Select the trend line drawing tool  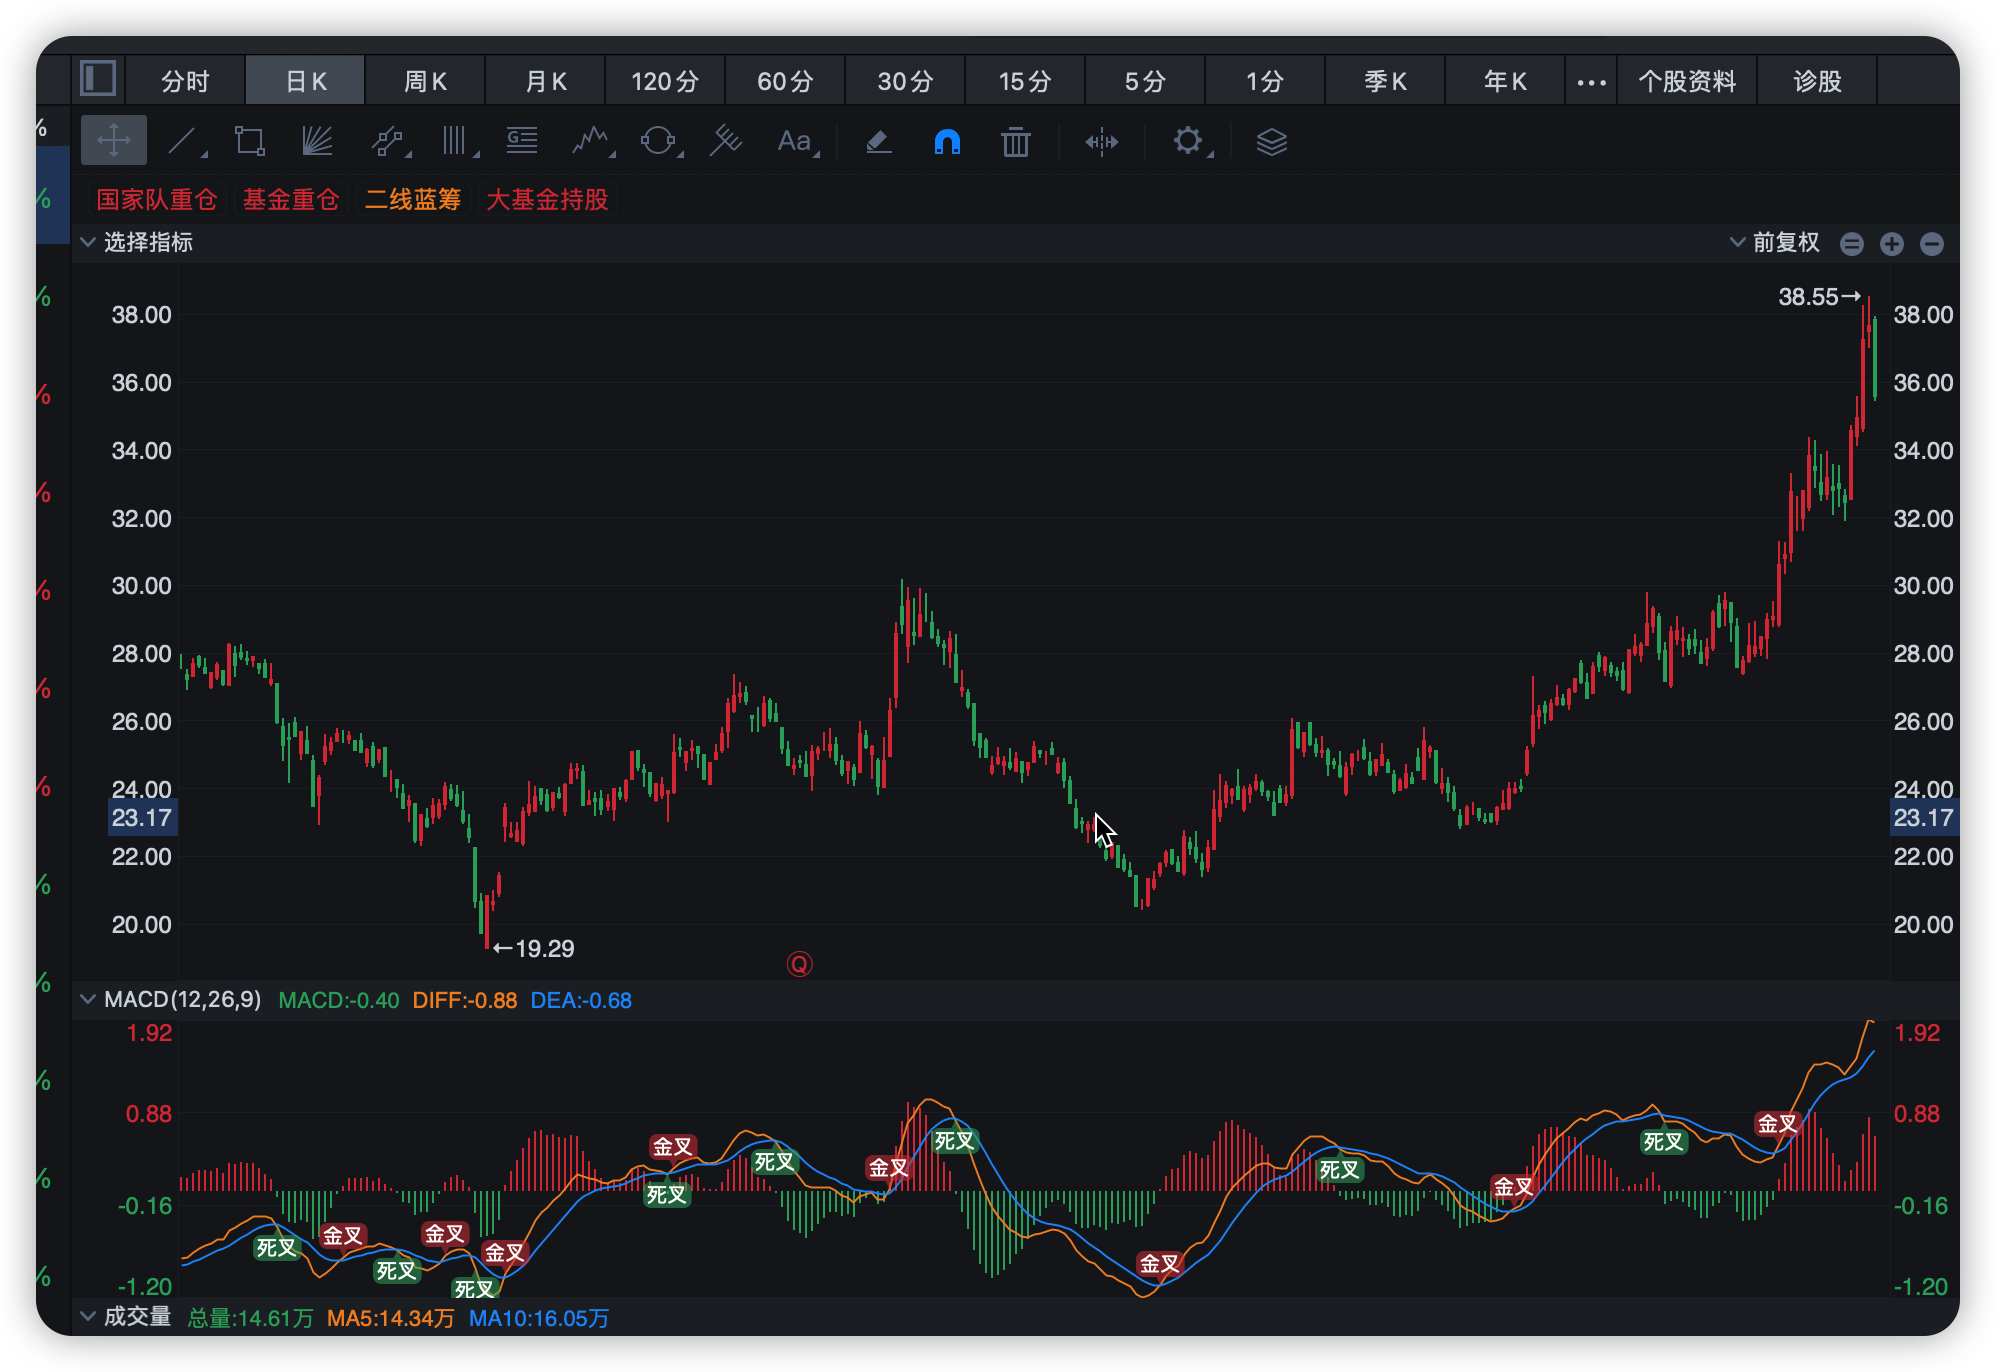point(183,141)
